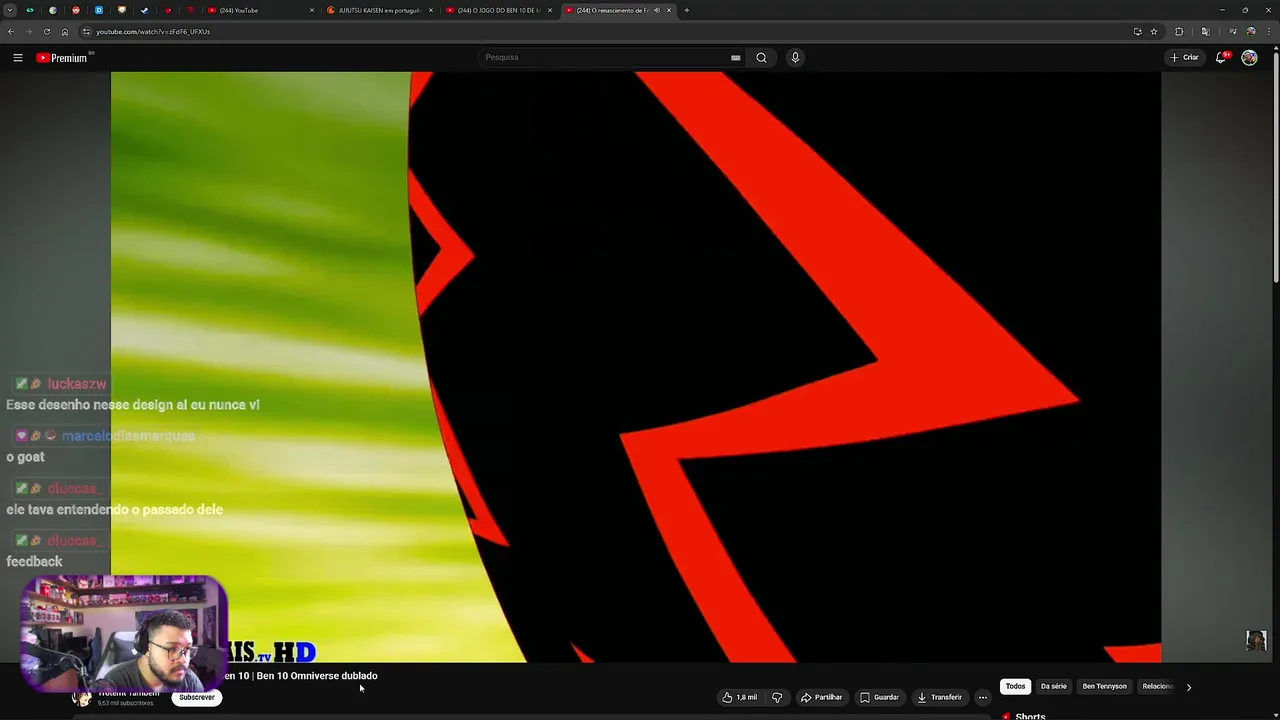Like the video (1,8 mil)
Image resolution: width=1280 pixels, height=720 pixels.
point(741,697)
